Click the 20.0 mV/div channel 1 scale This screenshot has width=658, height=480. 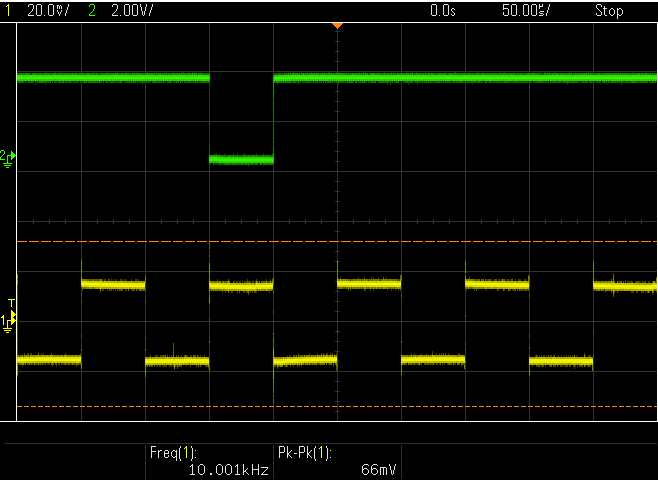48,10
